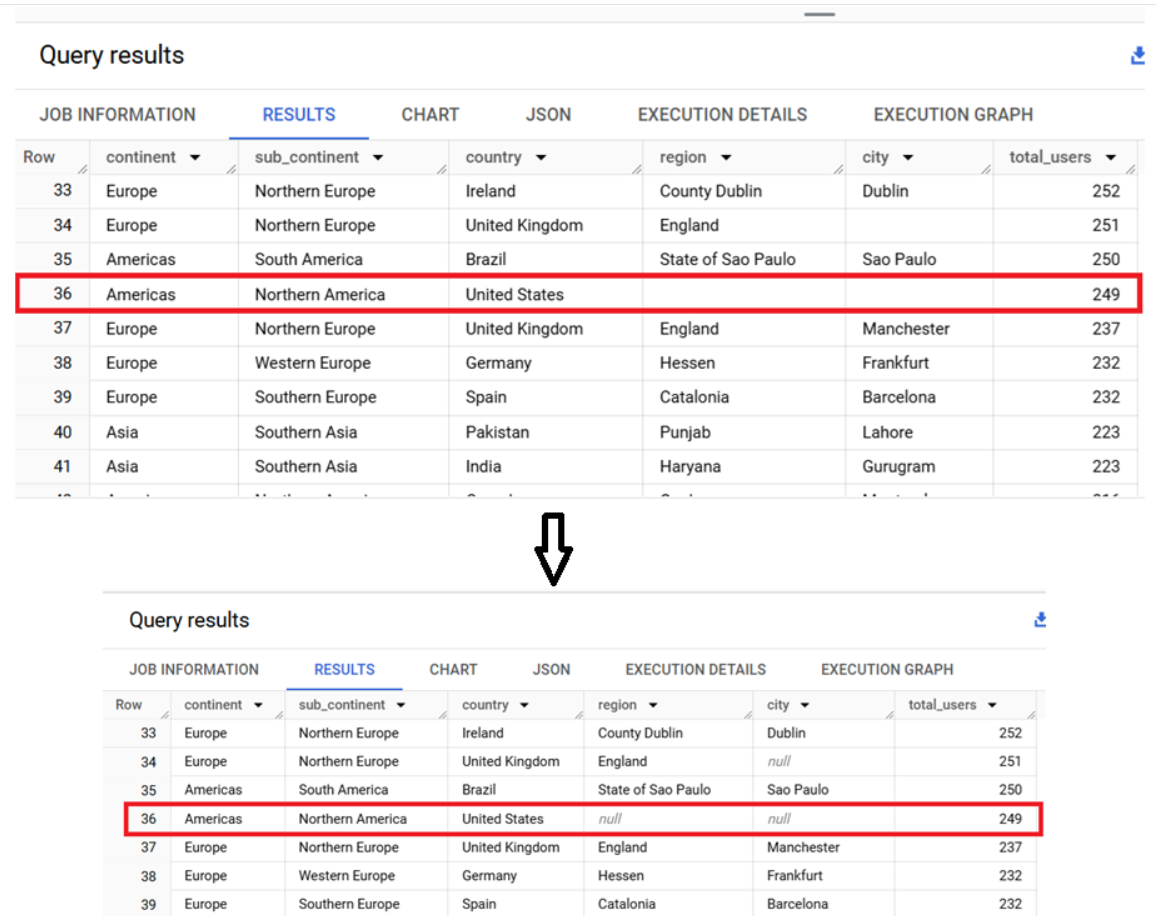Viewport: 1156px width, 916px height.
Task: Switch to the CHART tab
Action: (430, 114)
